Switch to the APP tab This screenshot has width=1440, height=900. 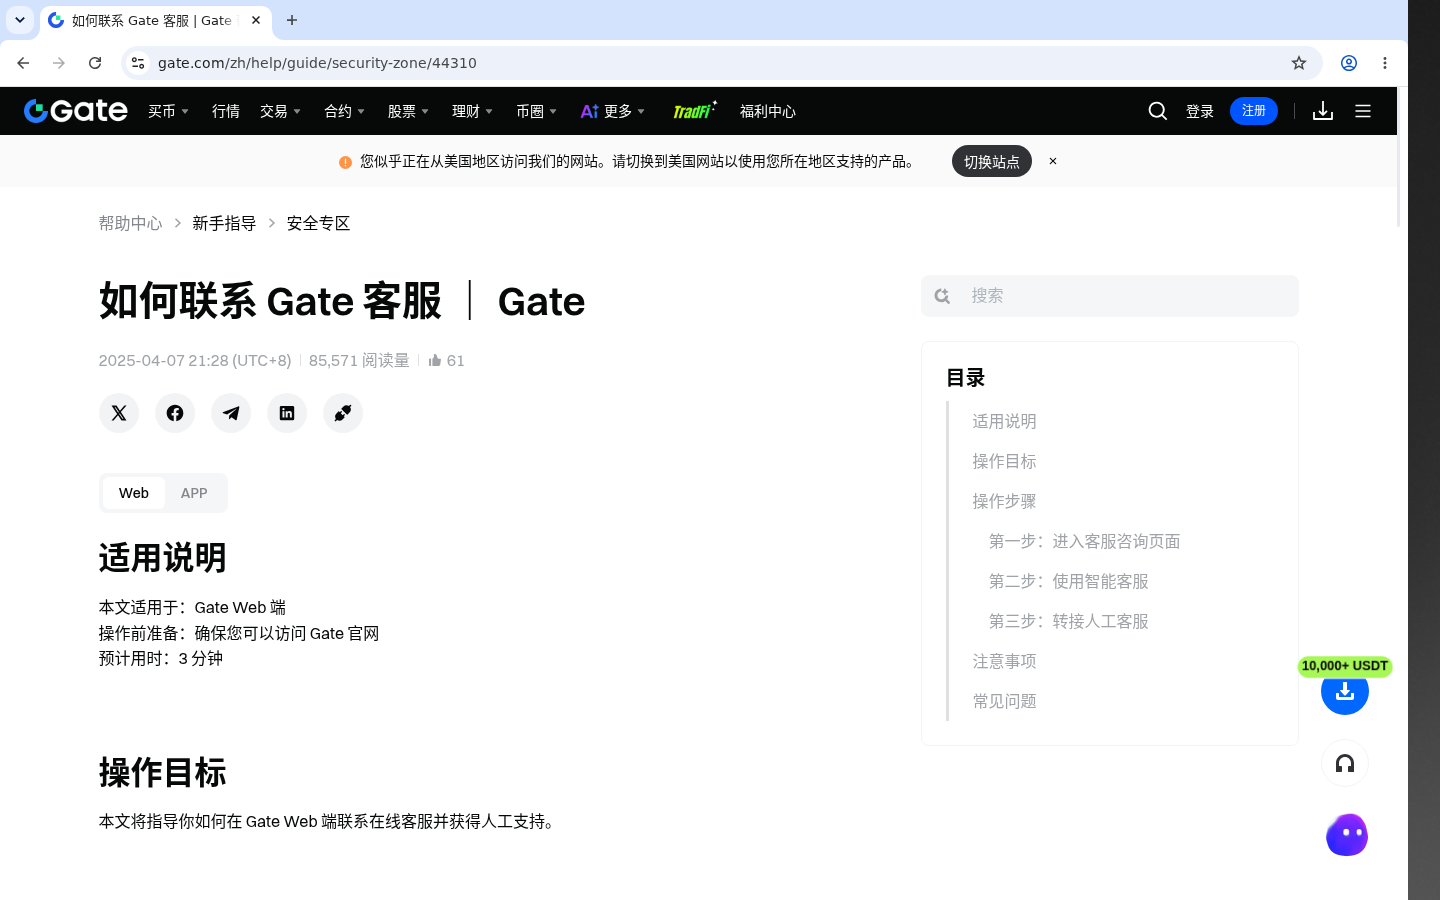point(194,493)
